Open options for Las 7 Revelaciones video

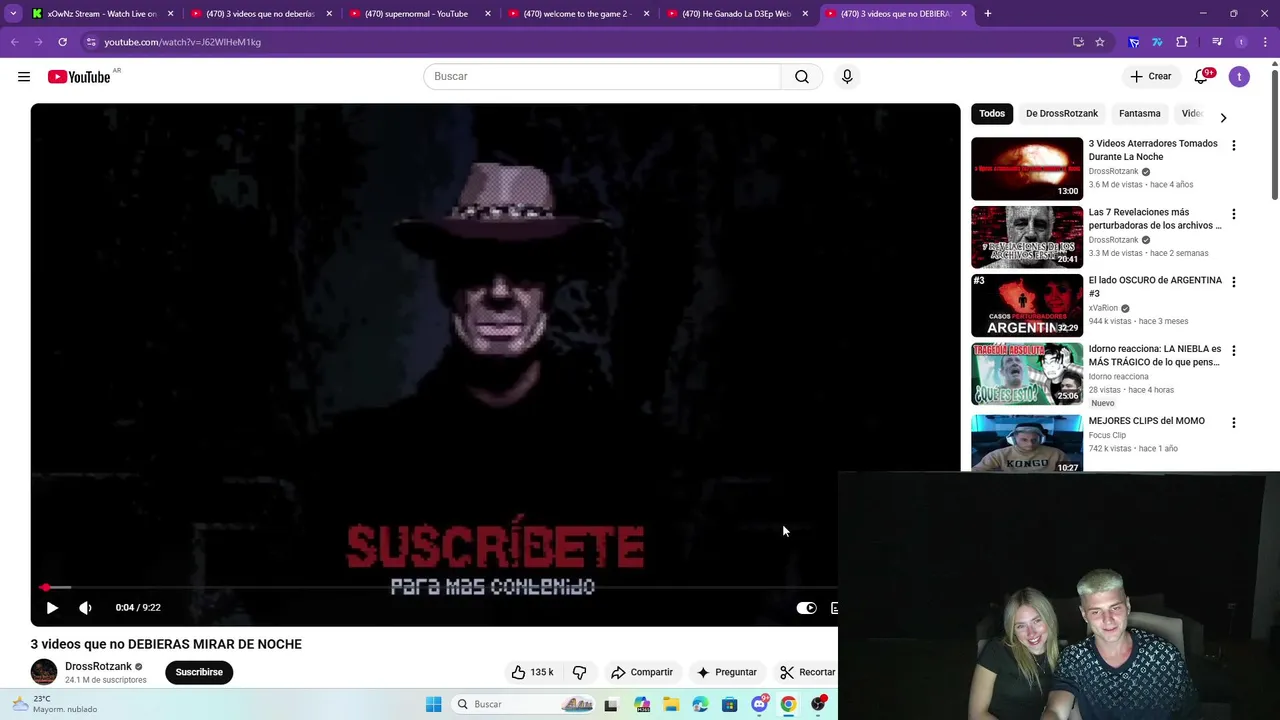coord(1234,214)
